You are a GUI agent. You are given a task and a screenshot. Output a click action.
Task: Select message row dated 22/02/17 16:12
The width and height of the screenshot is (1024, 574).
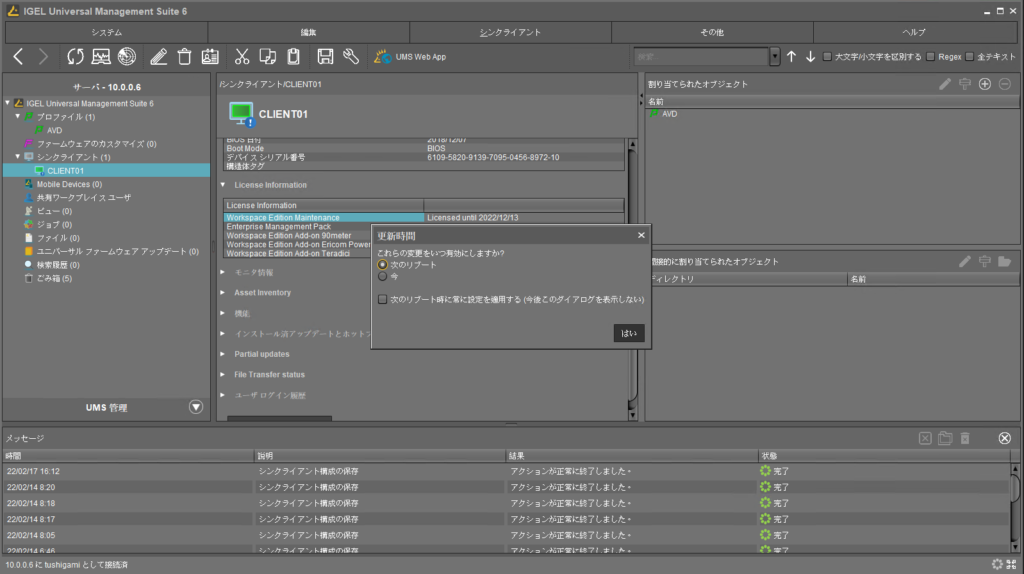[x=506, y=471]
